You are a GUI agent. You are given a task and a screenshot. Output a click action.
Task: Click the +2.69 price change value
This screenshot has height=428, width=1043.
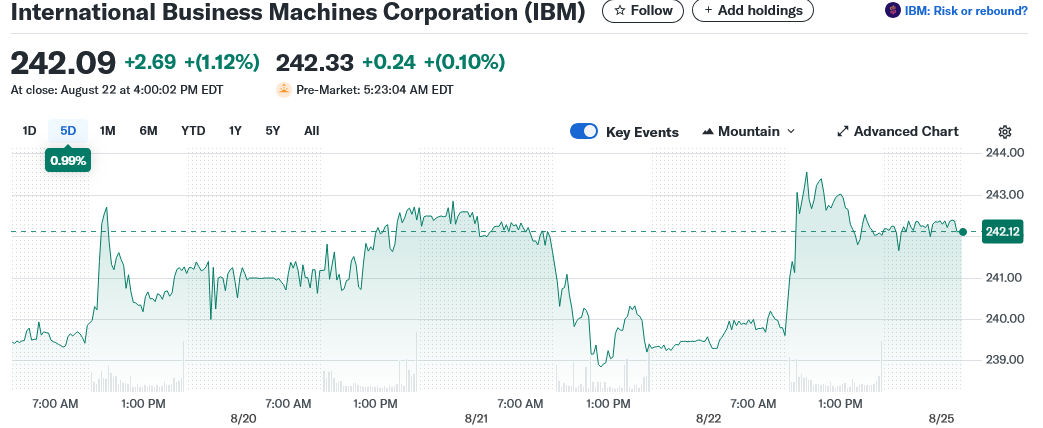tap(150, 63)
